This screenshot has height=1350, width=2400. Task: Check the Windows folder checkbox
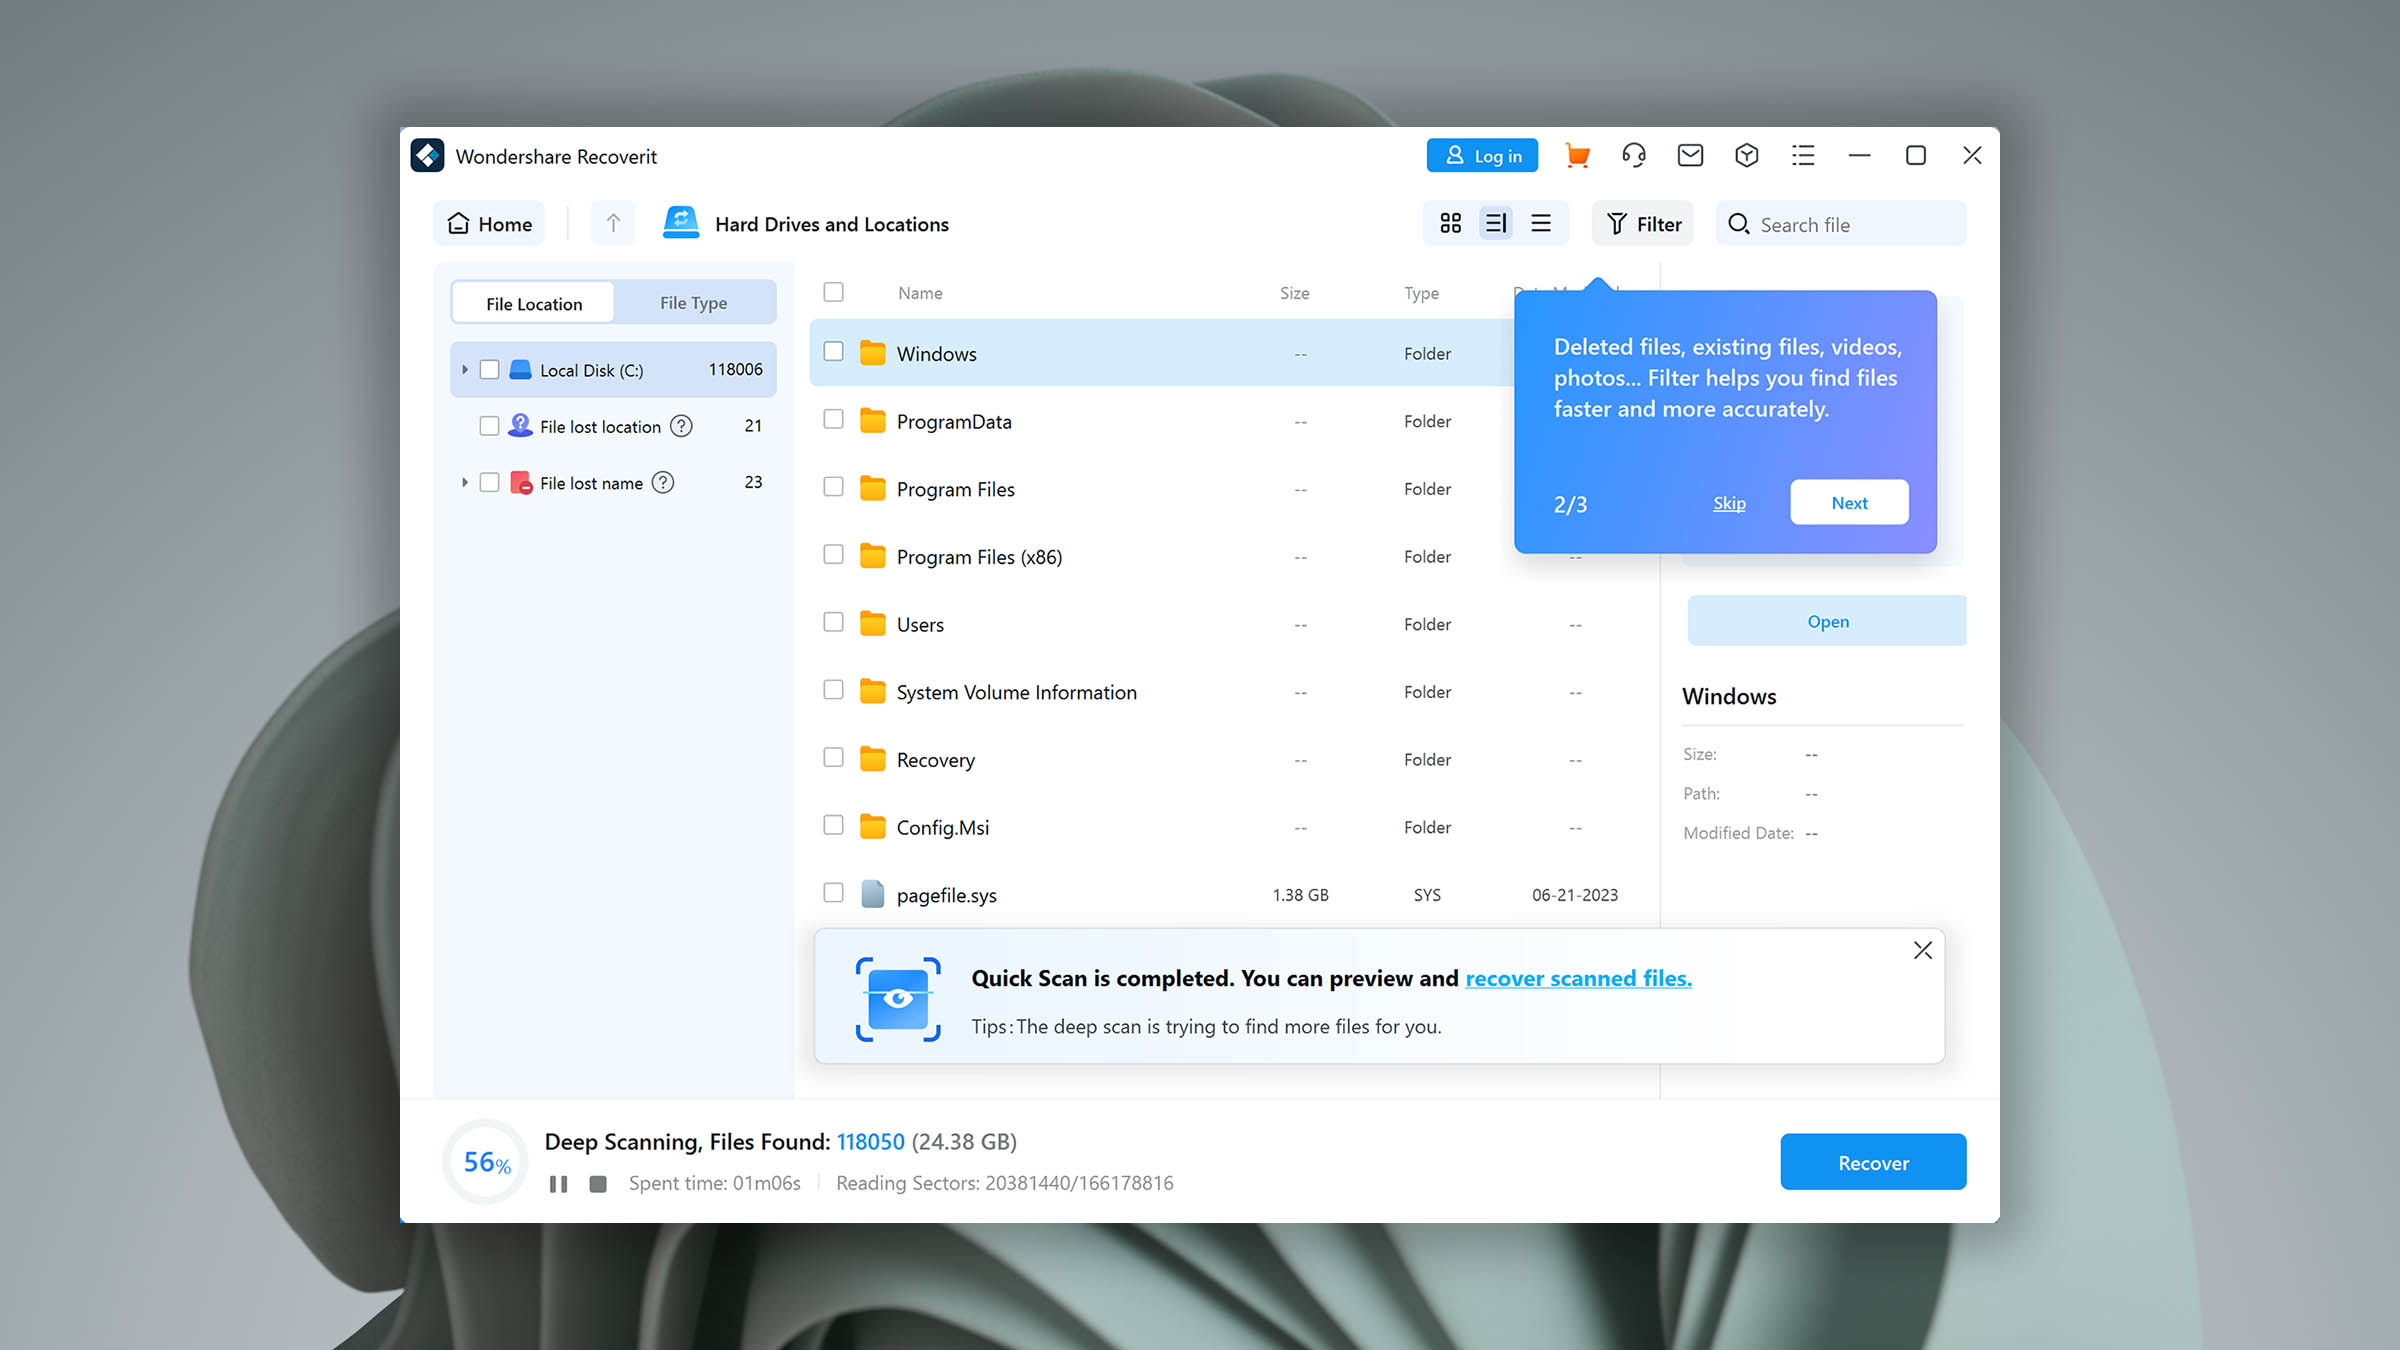833,351
